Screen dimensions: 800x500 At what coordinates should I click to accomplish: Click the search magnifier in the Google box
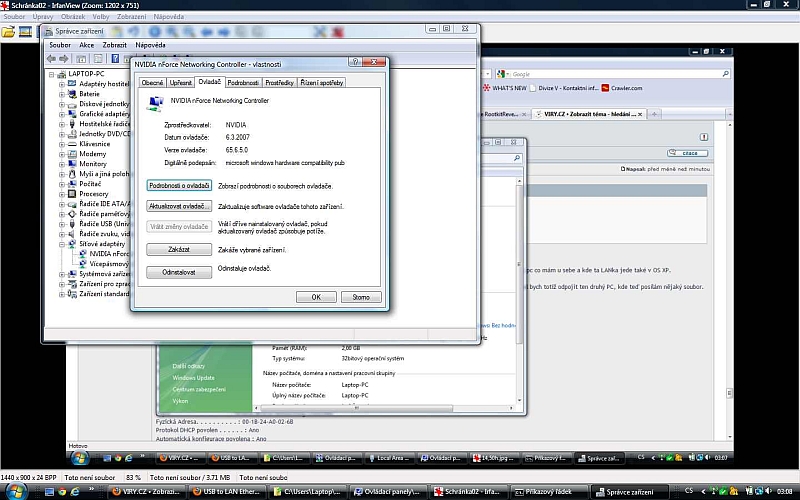(726, 74)
